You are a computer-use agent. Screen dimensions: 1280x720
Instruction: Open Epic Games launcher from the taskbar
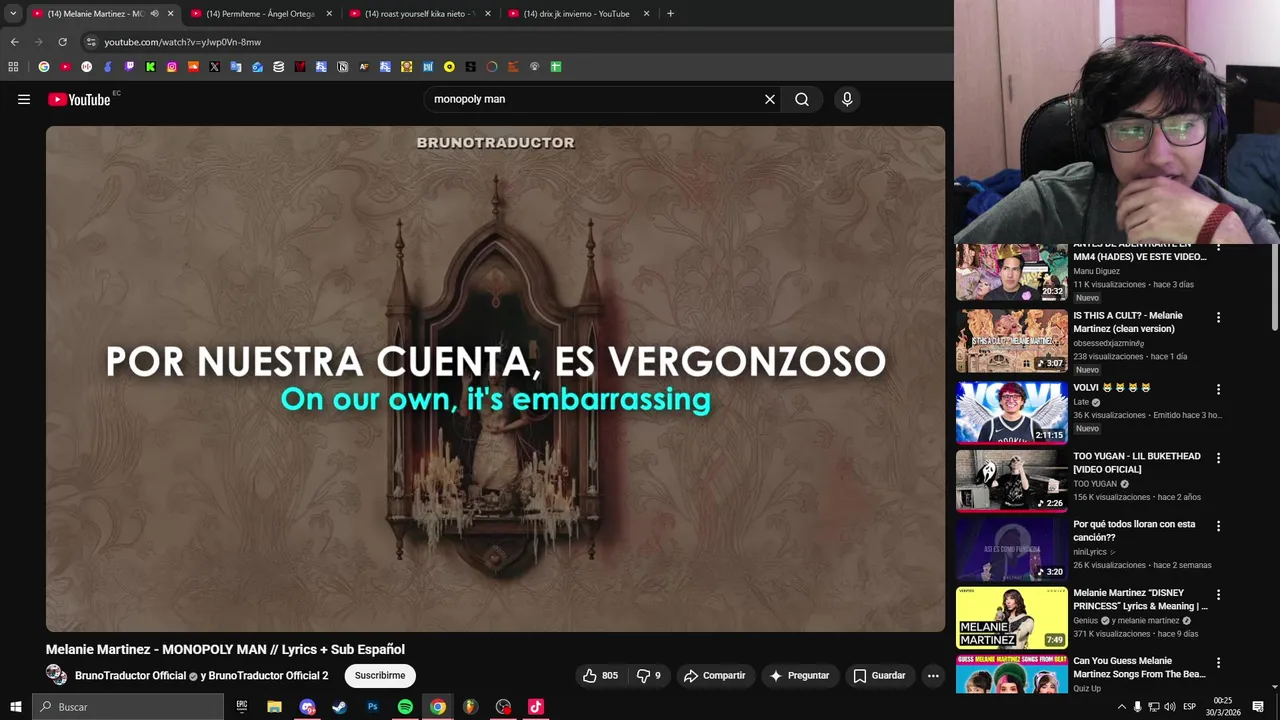tap(241, 707)
